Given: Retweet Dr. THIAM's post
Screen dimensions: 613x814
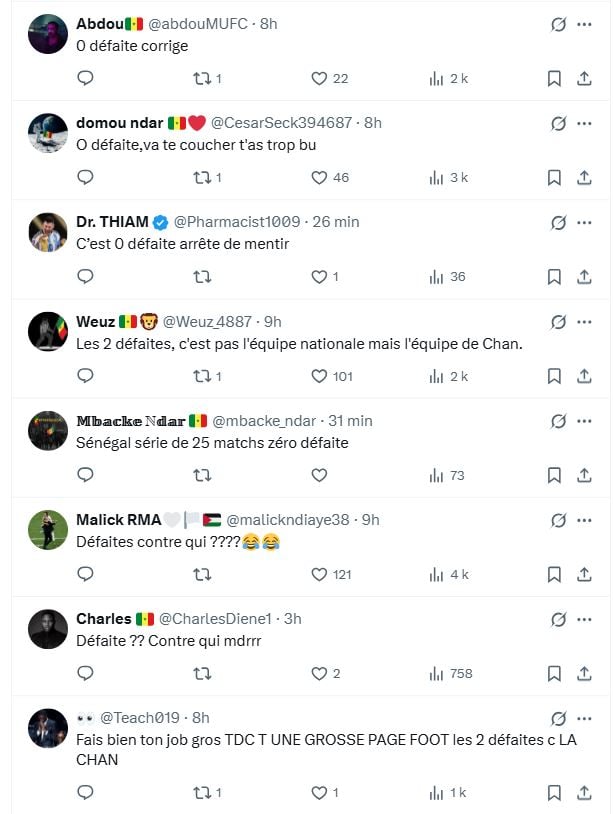Looking at the screenshot, I should click(202, 276).
